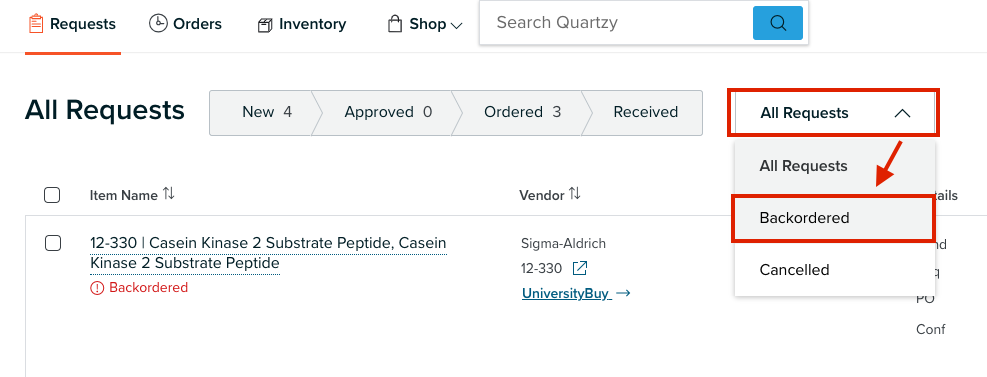Open external link icon beside 12-330

[580, 268]
